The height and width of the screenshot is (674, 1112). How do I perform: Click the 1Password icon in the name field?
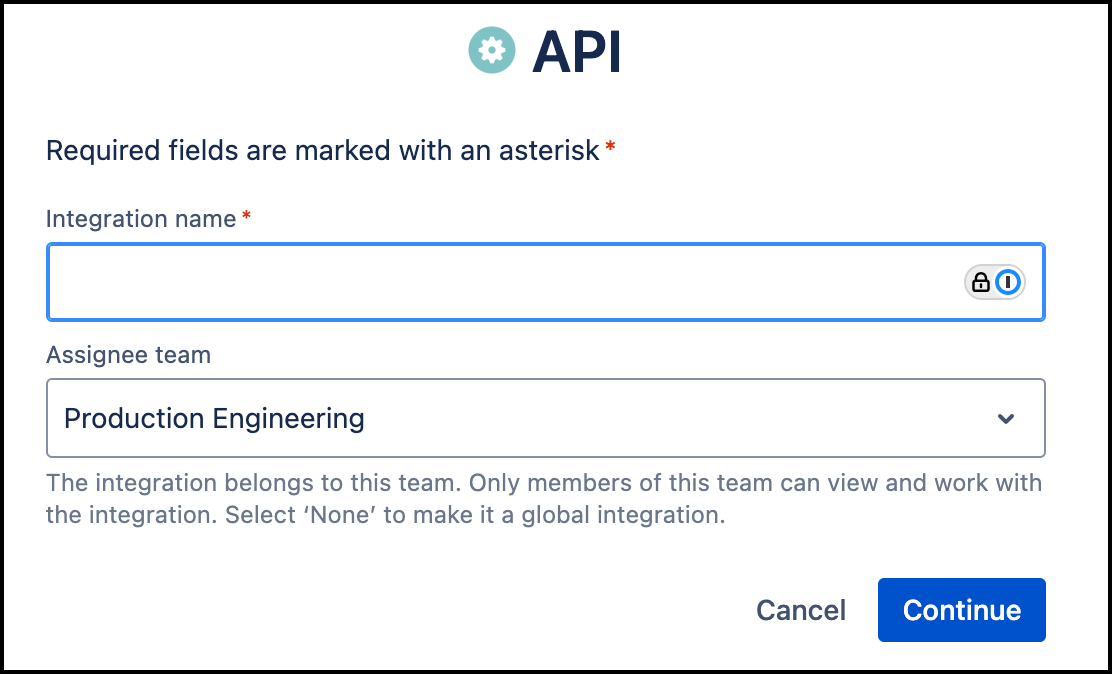click(1009, 283)
